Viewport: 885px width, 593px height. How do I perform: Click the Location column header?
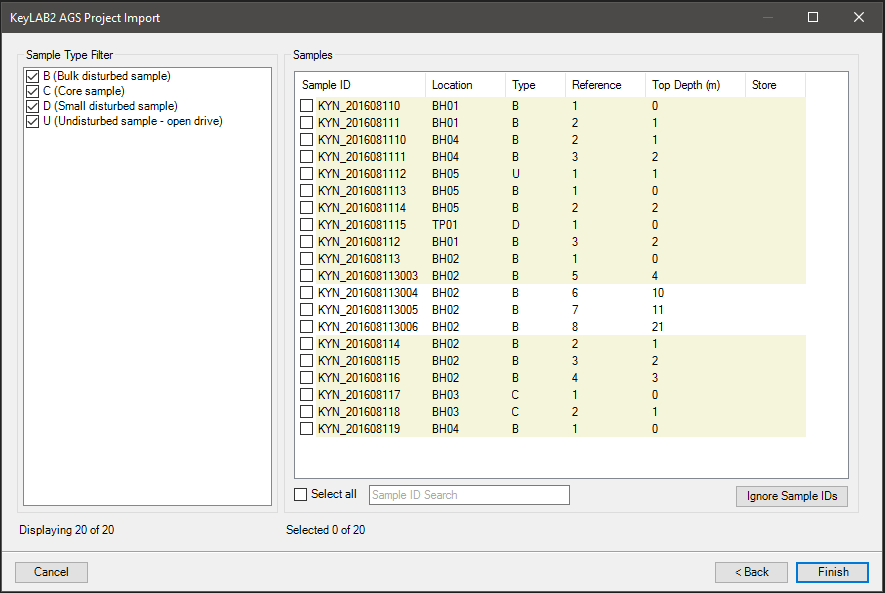coord(450,85)
